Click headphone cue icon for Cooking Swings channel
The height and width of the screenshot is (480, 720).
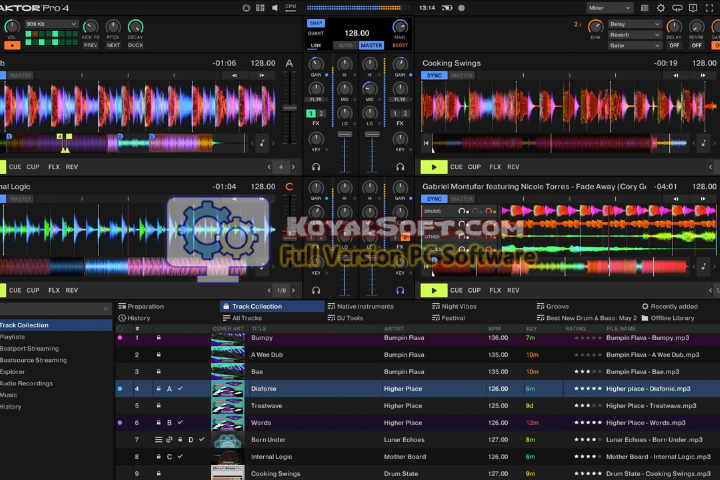tap(400, 167)
